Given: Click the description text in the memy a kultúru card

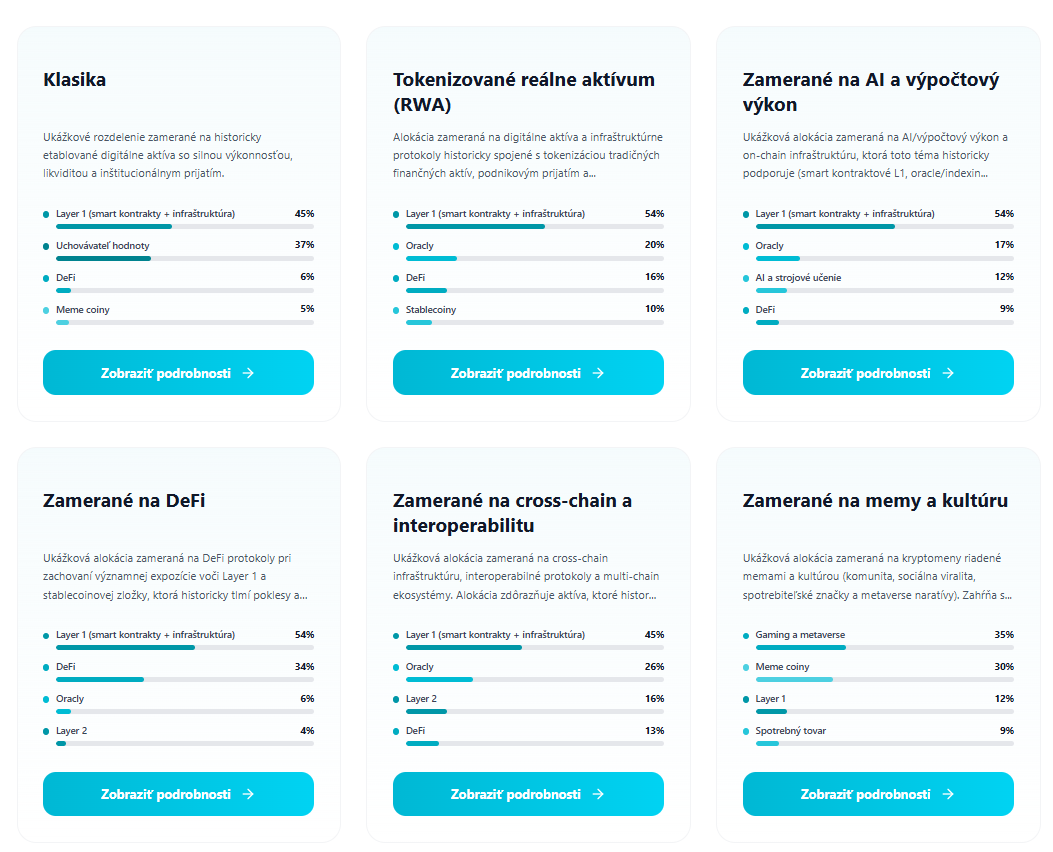Looking at the screenshot, I should click(877, 576).
